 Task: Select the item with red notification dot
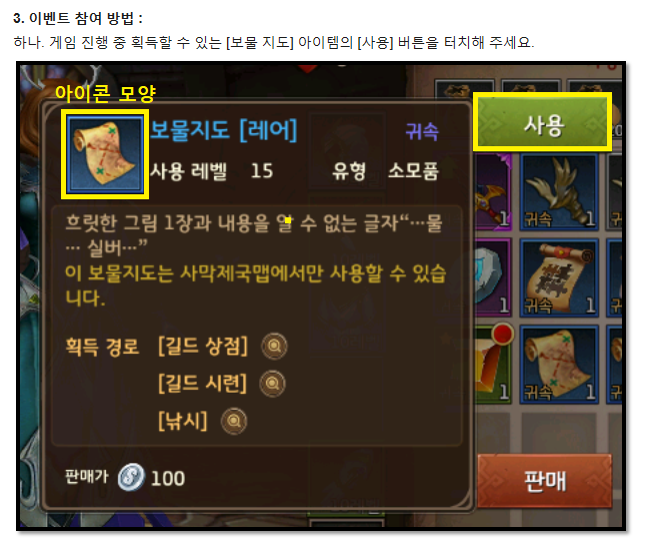493,365
